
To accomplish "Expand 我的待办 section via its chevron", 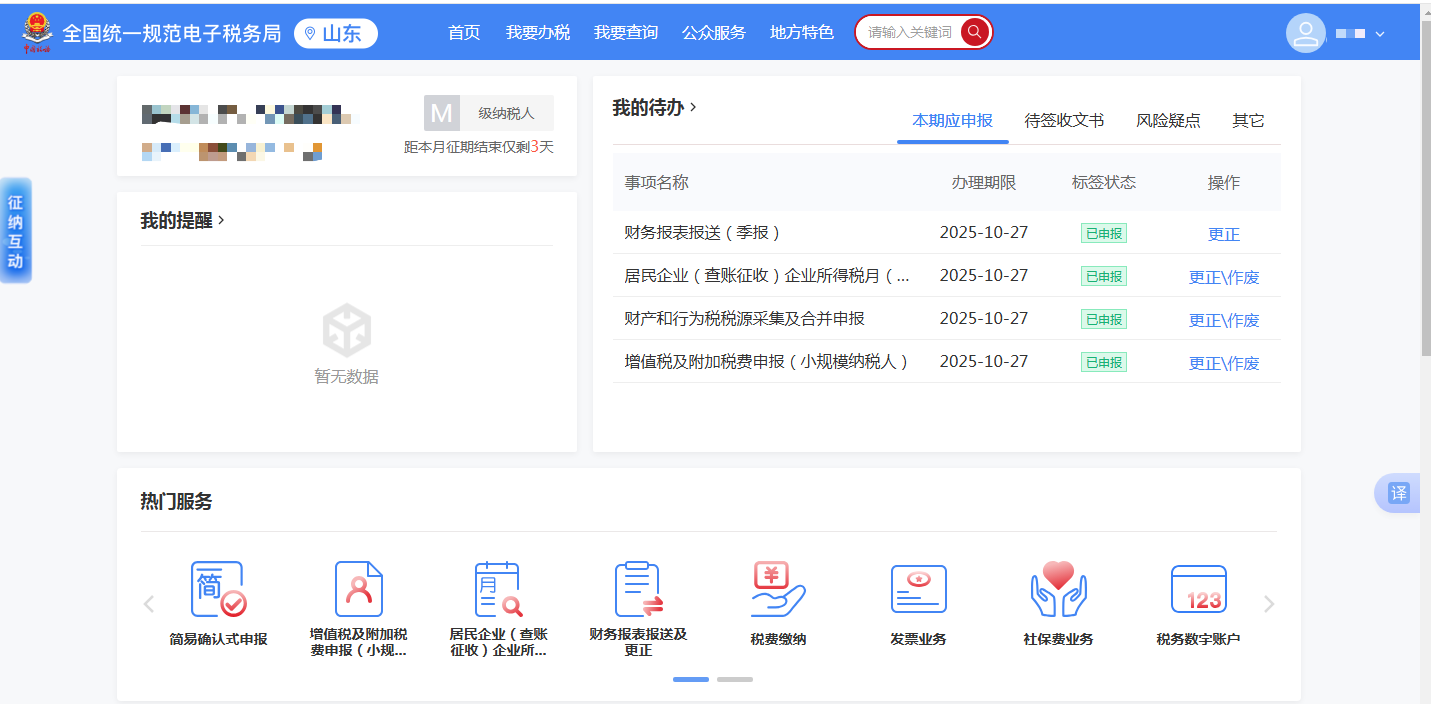I will (693, 106).
